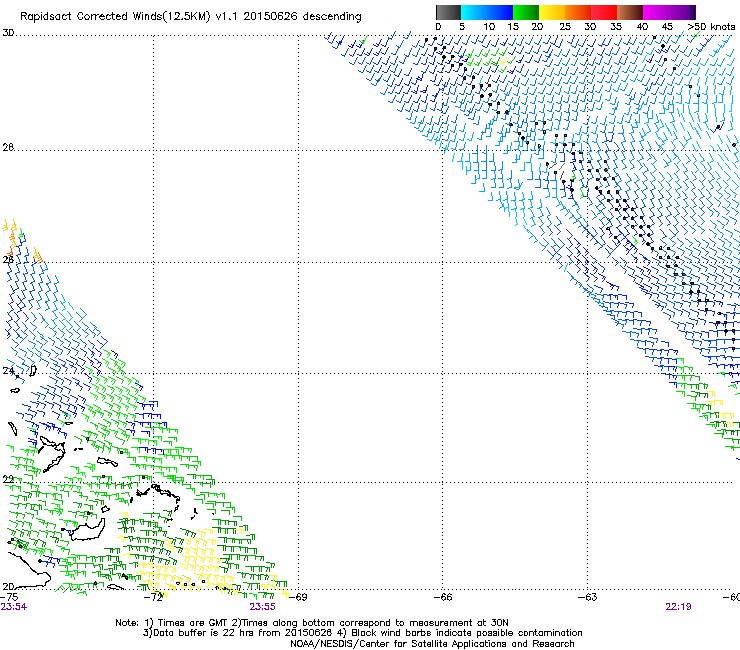
Task: Click the yellow 20-25 knots color band
Action: (552, 12)
